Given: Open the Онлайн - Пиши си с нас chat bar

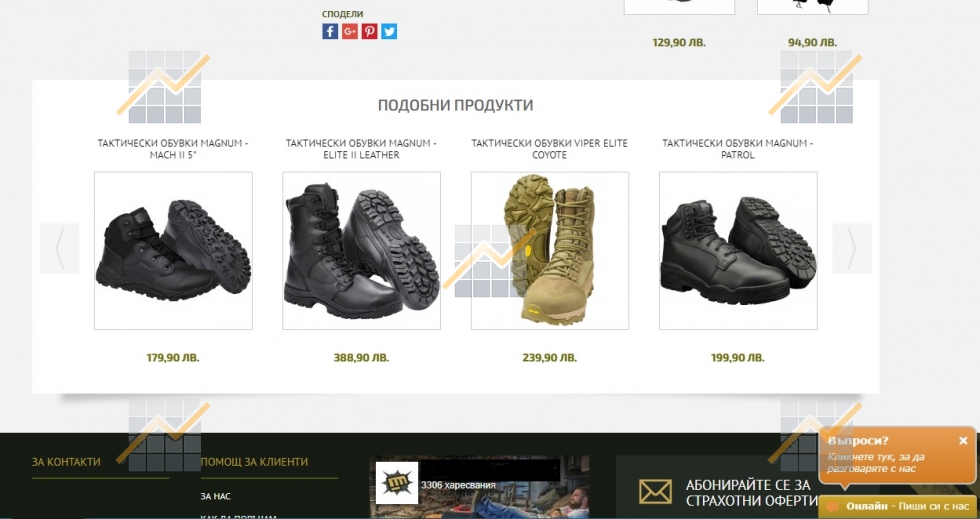Looking at the screenshot, I should [x=897, y=506].
